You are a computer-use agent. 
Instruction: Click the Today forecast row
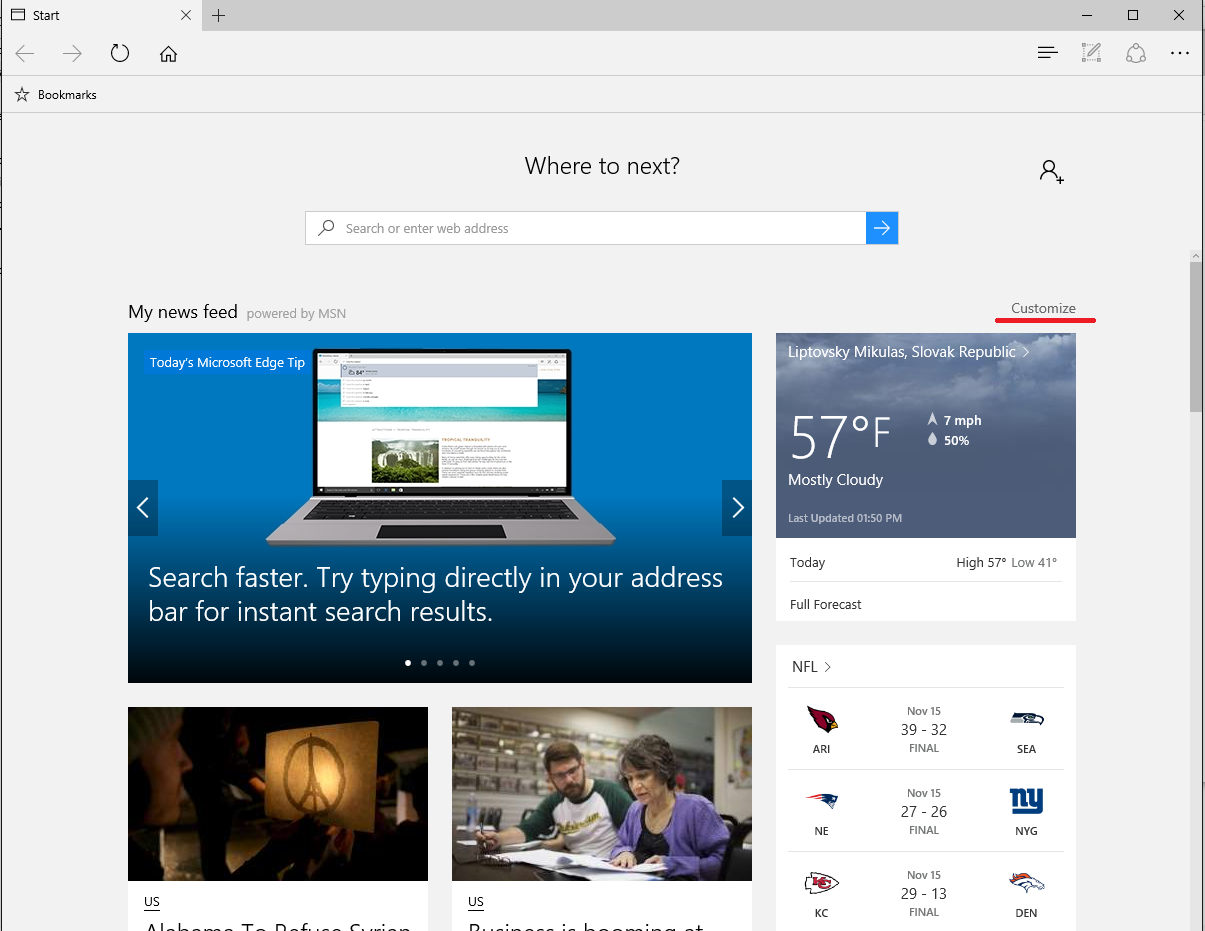925,562
